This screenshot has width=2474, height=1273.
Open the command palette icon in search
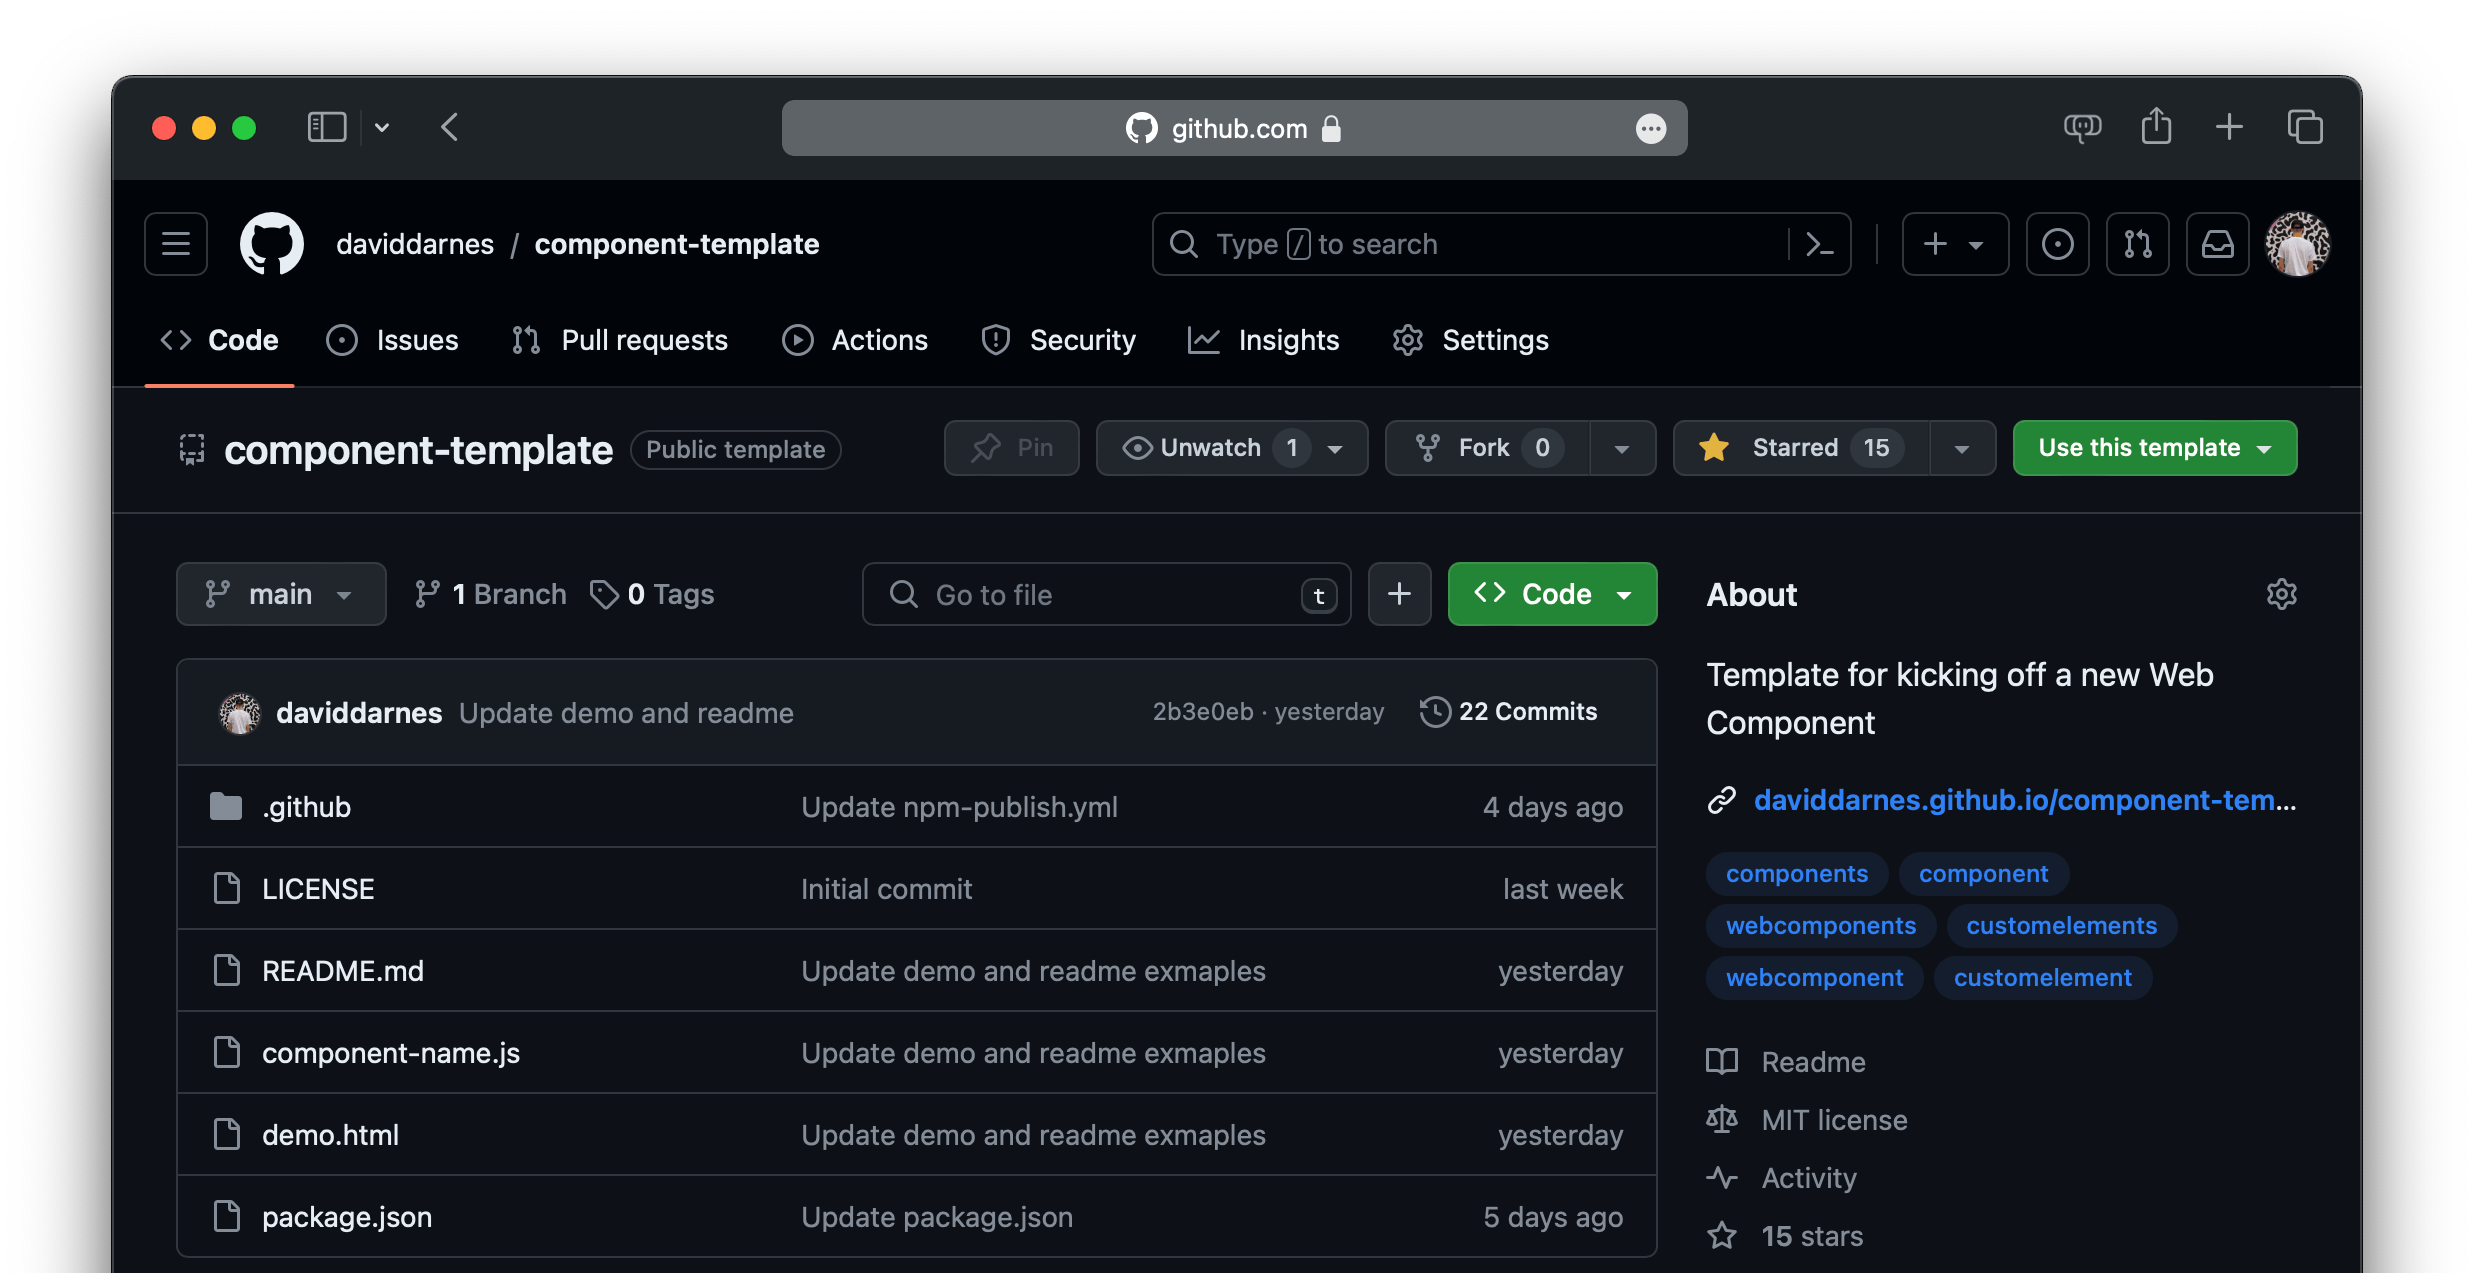pyautogui.click(x=1819, y=244)
